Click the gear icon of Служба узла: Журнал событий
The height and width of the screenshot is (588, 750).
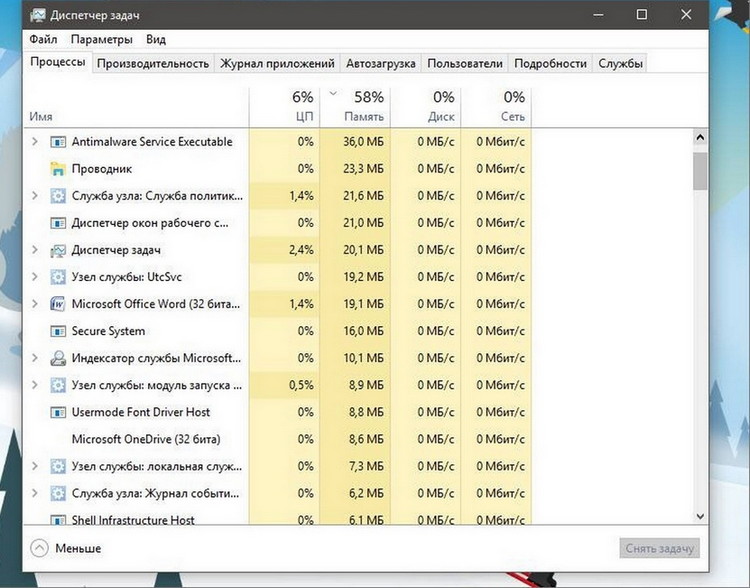(x=58, y=493)
